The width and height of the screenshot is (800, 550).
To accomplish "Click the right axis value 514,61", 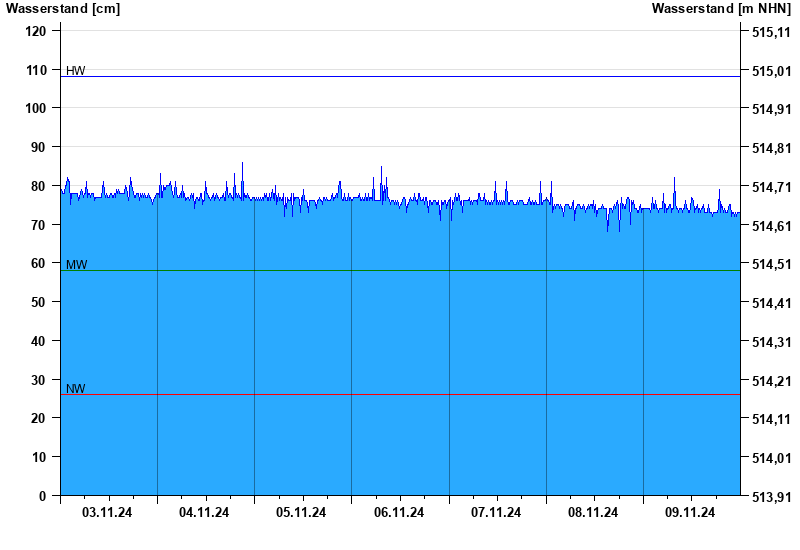I will 771,226.
